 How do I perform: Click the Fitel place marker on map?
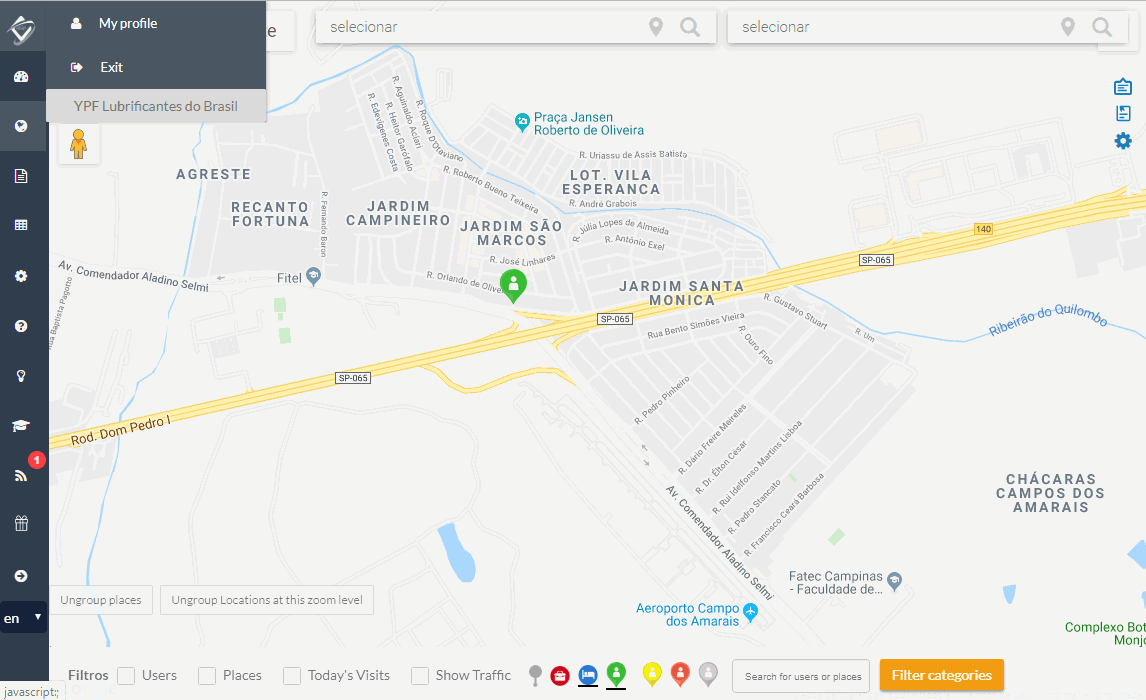point(314,275)
